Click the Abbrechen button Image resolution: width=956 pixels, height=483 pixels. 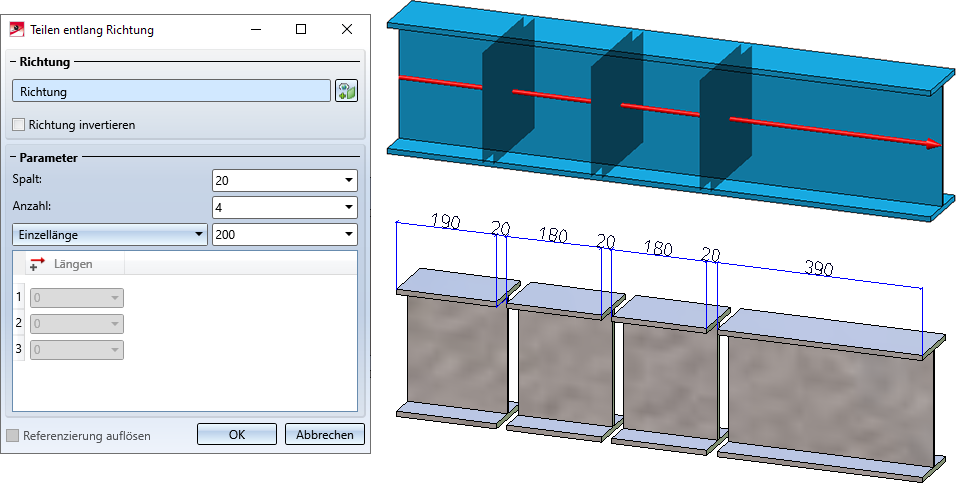pyautogui.click(x=325, y=434)
